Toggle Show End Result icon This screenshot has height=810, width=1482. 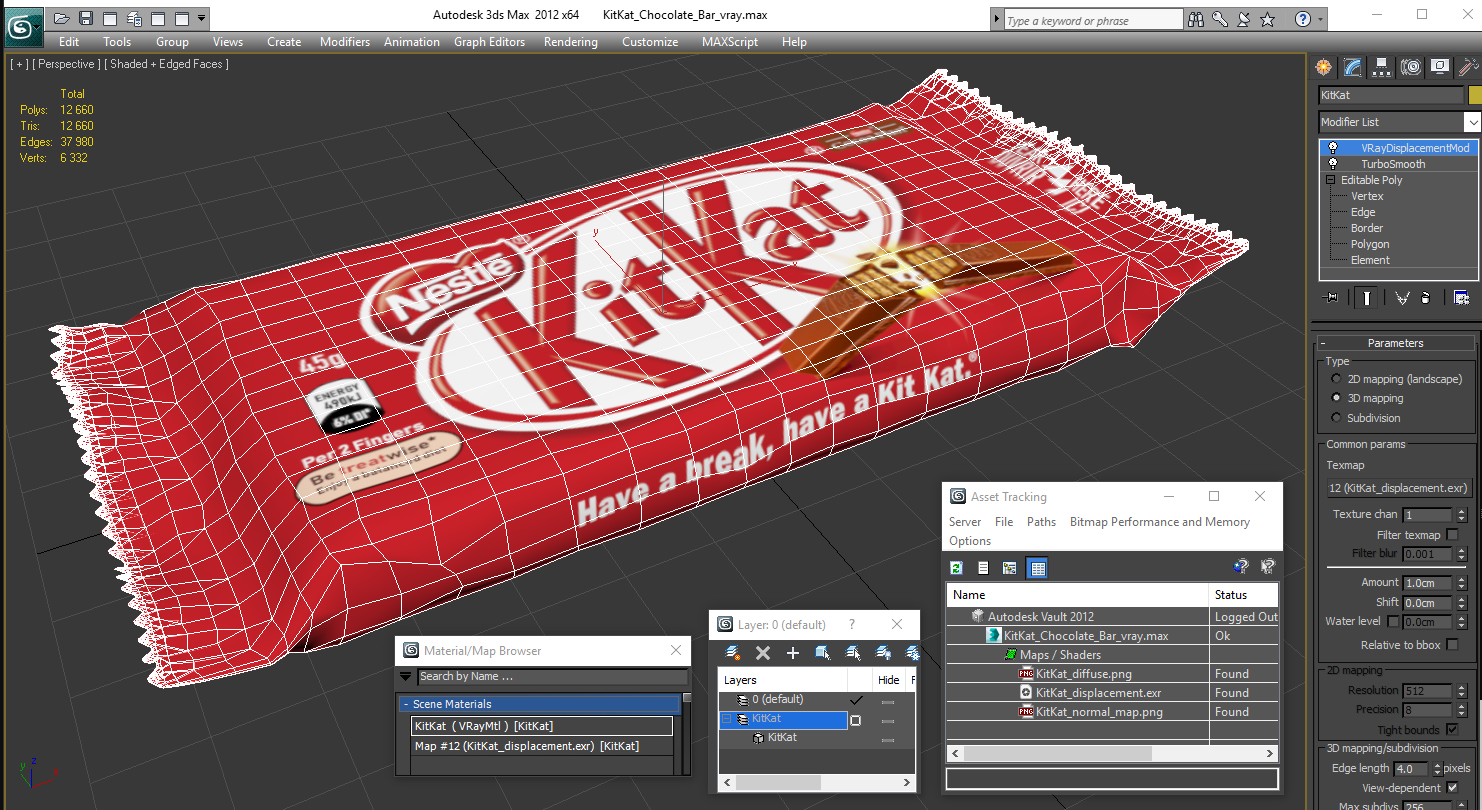[1367, 298]
